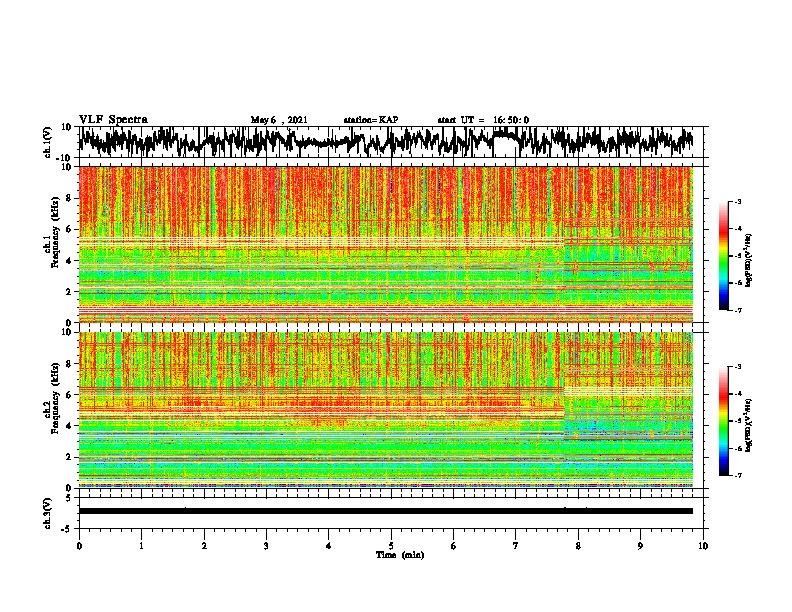
Task: Click the "2" kHz tick on ch.1 axis
Action: (x=69, y=291)
